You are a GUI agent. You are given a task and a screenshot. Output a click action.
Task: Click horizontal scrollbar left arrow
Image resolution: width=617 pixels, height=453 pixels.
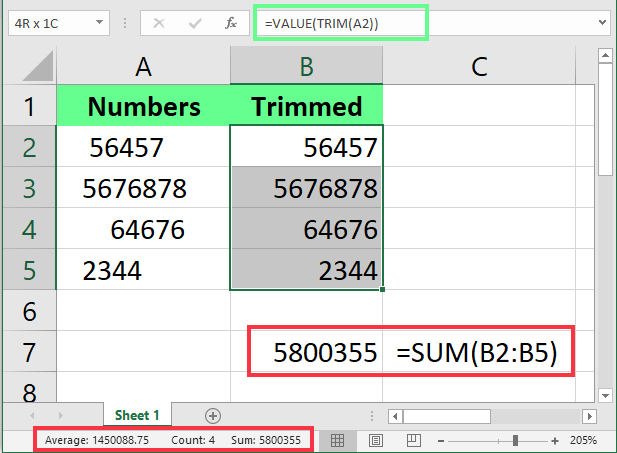tap(395, 416)
